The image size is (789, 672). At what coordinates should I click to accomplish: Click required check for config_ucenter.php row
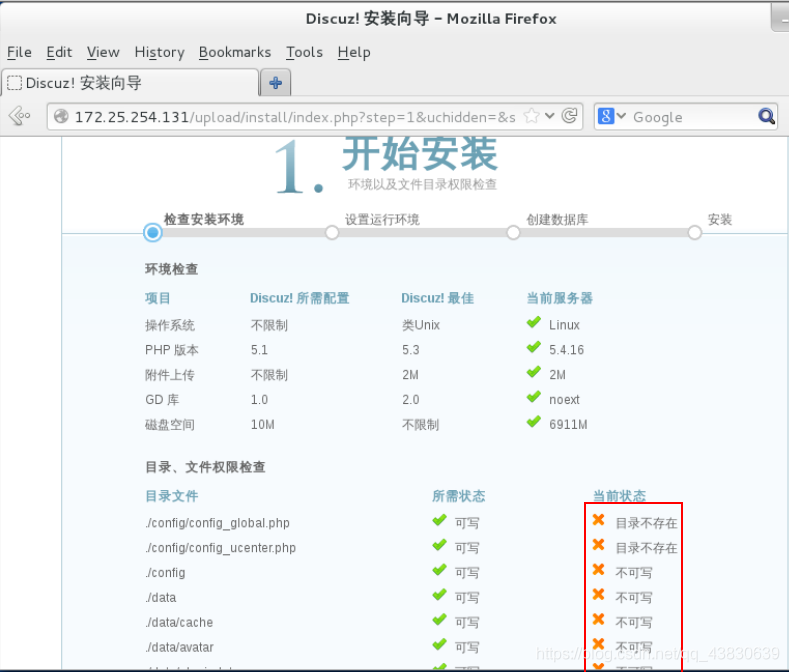(439, 545)
